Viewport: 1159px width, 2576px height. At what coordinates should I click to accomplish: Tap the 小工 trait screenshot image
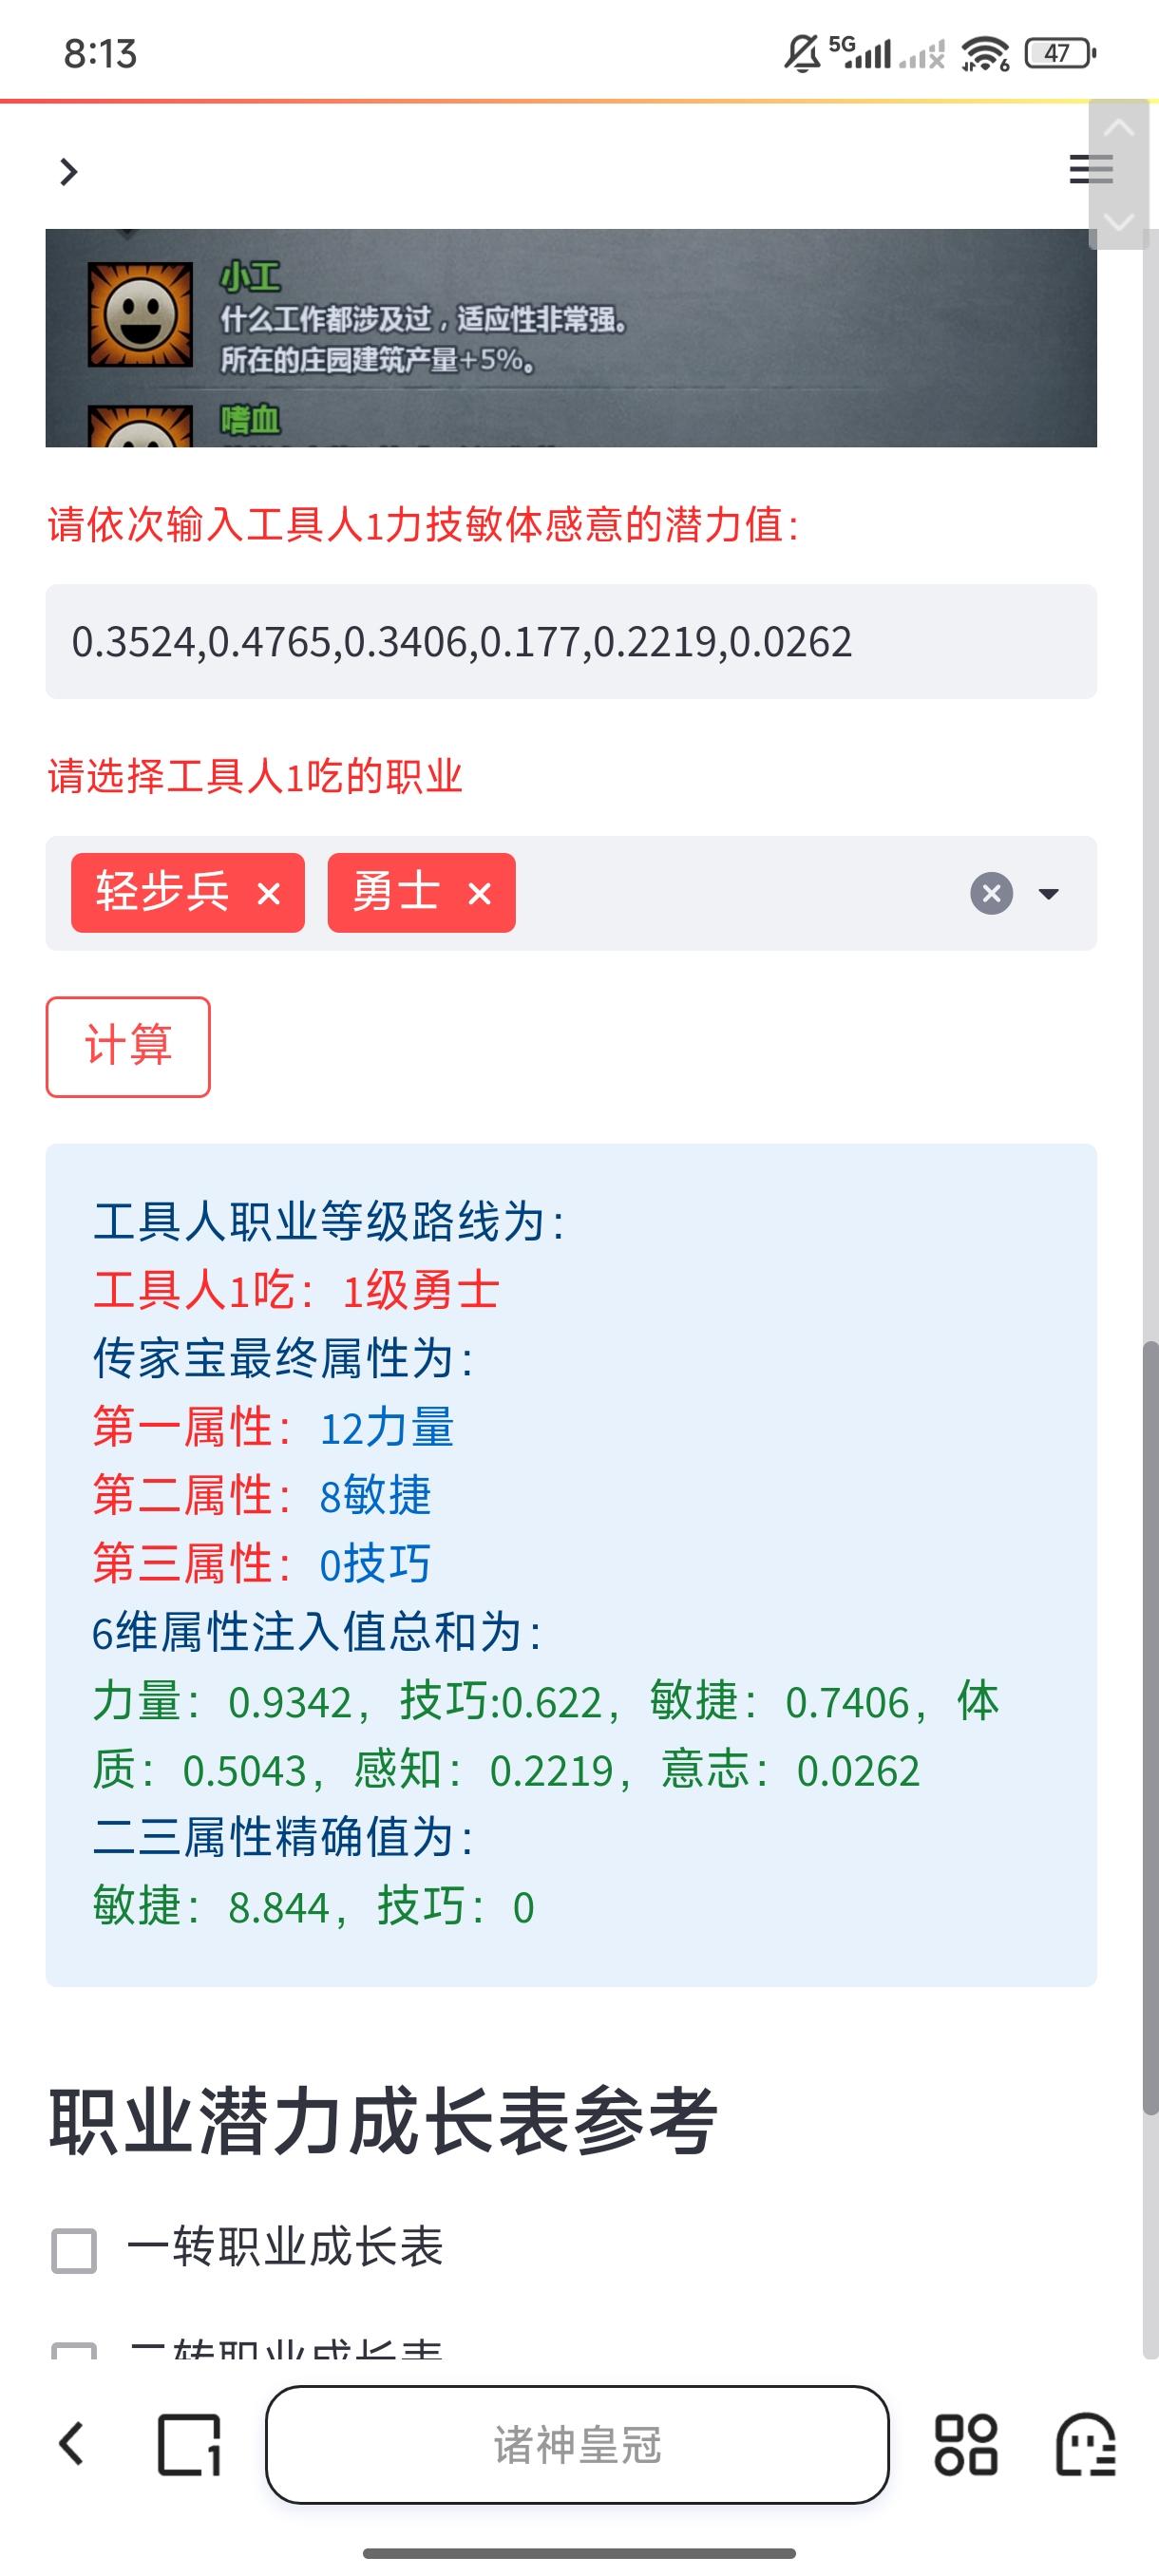(x=570, y=338)
